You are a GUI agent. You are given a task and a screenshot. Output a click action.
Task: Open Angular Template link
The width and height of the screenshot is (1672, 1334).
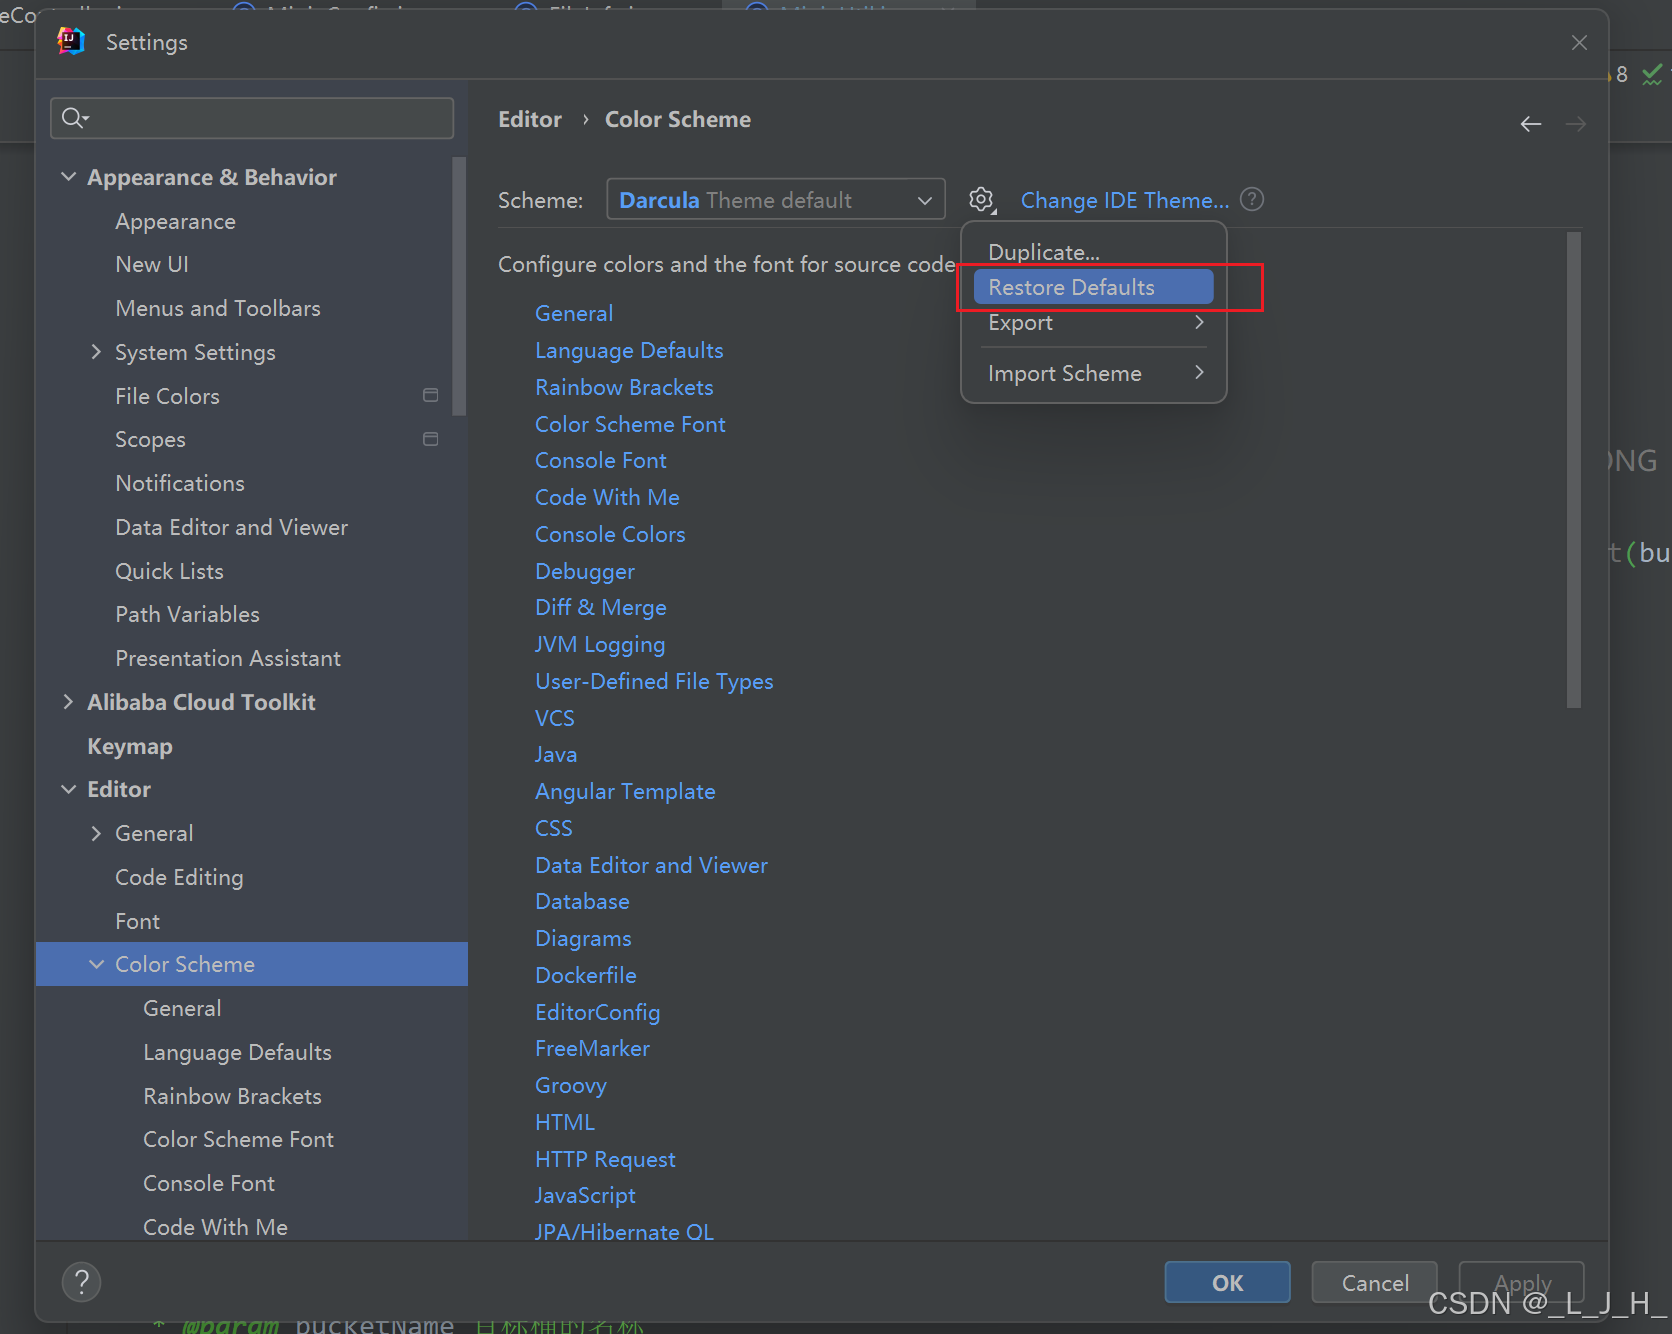point(625,791)
